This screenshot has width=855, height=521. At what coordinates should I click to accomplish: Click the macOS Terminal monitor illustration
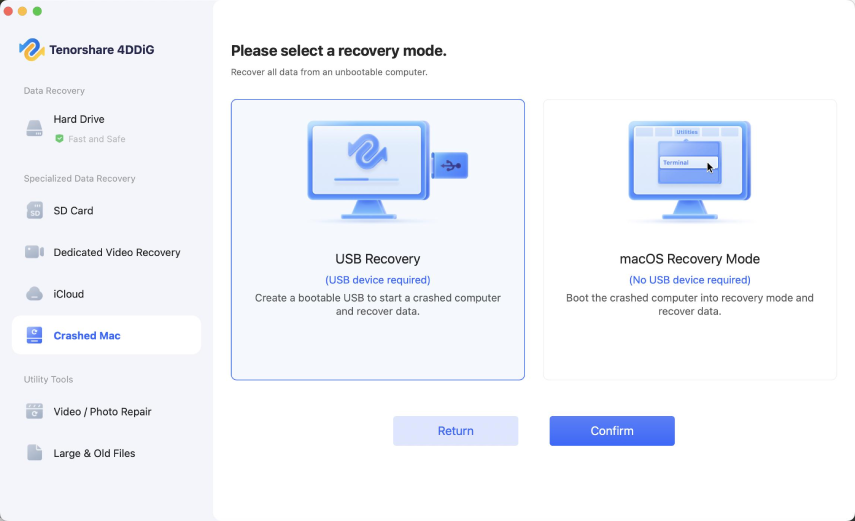(689, 168)
